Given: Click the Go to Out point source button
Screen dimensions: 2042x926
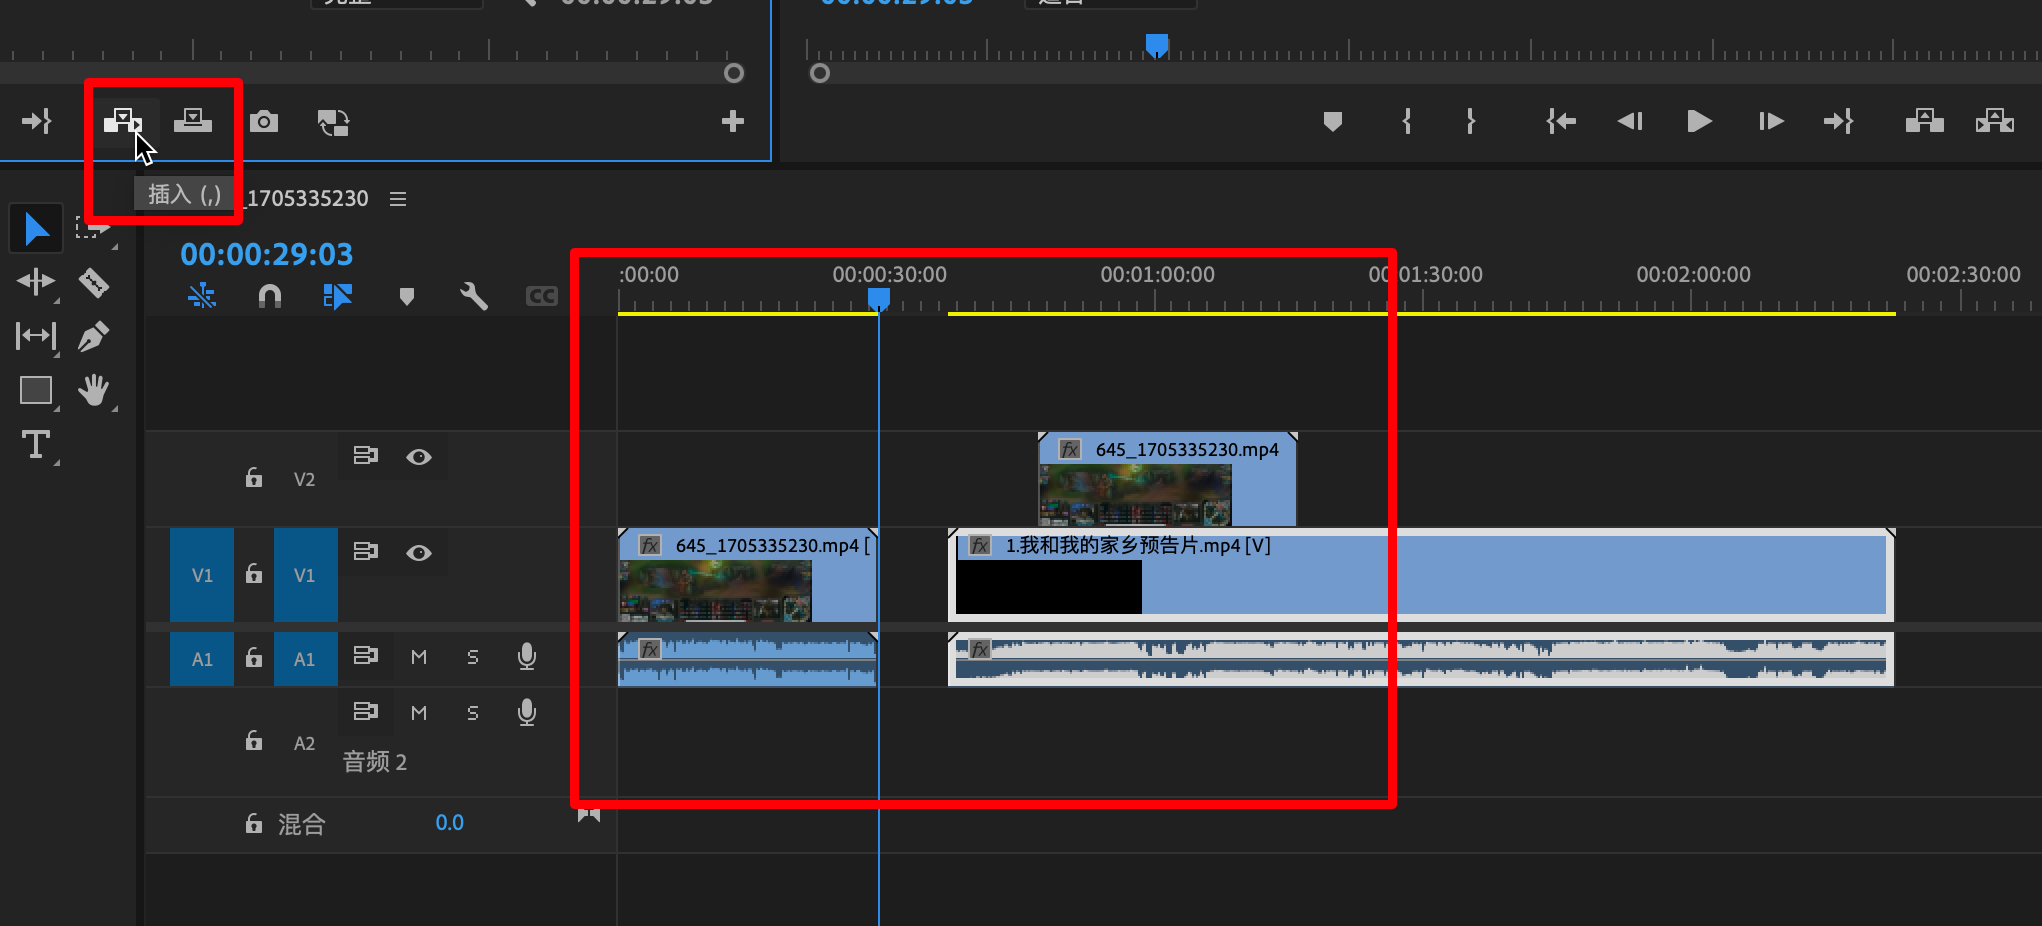Looking at the screenshot, I should tap(37, 122).
